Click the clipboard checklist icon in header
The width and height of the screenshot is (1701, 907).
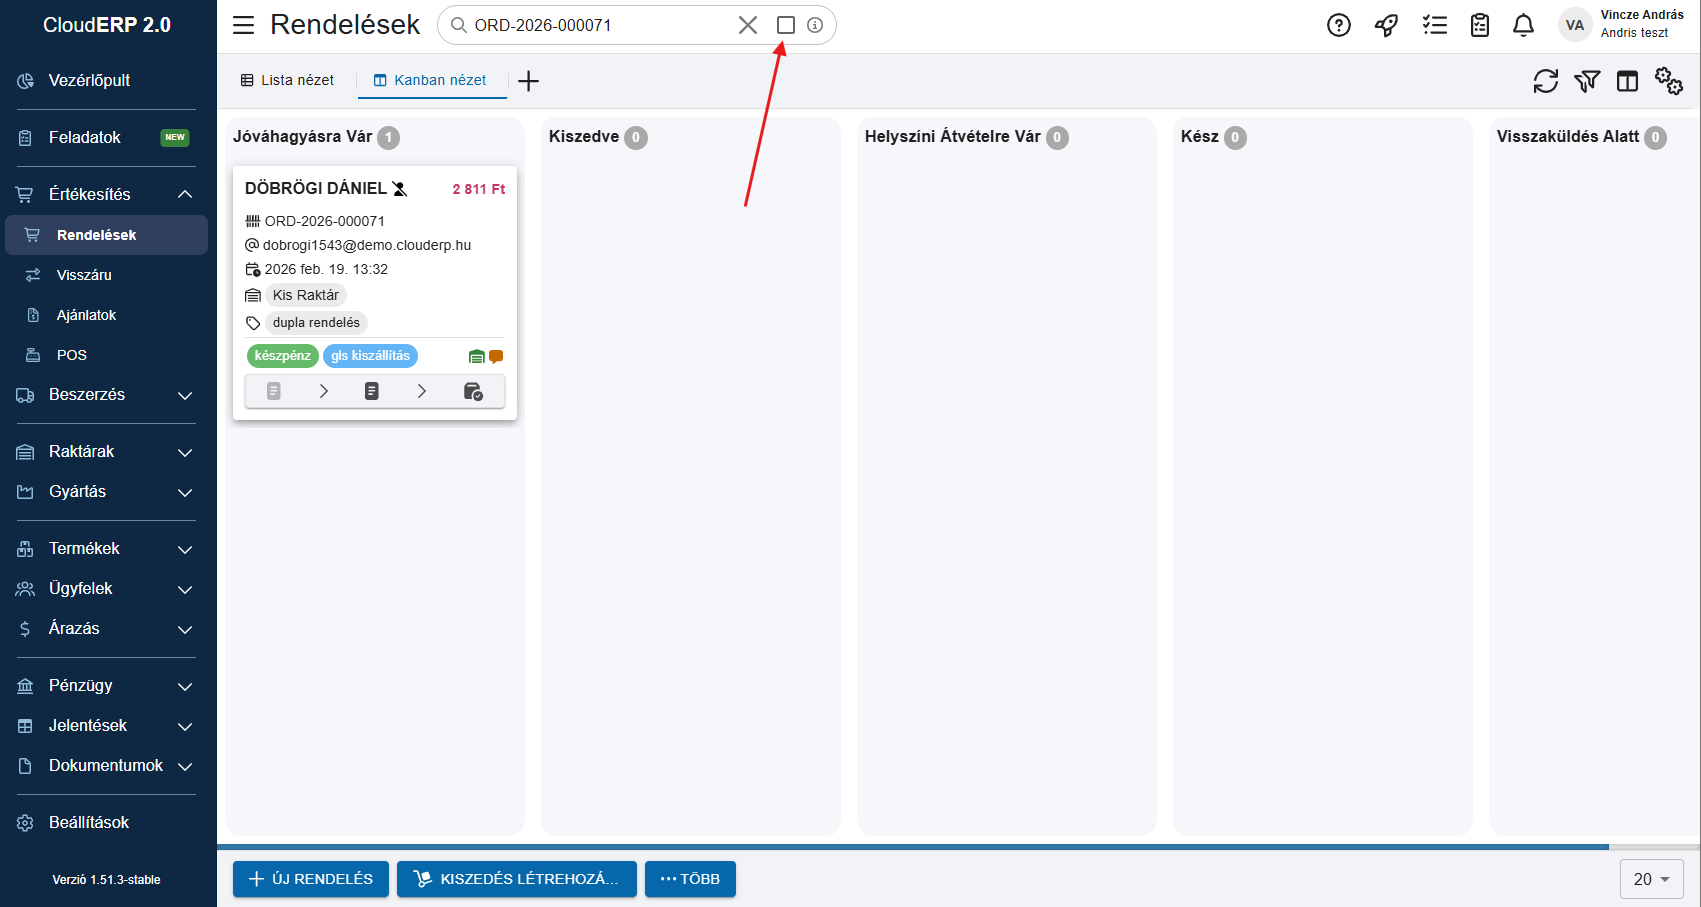1480,25
